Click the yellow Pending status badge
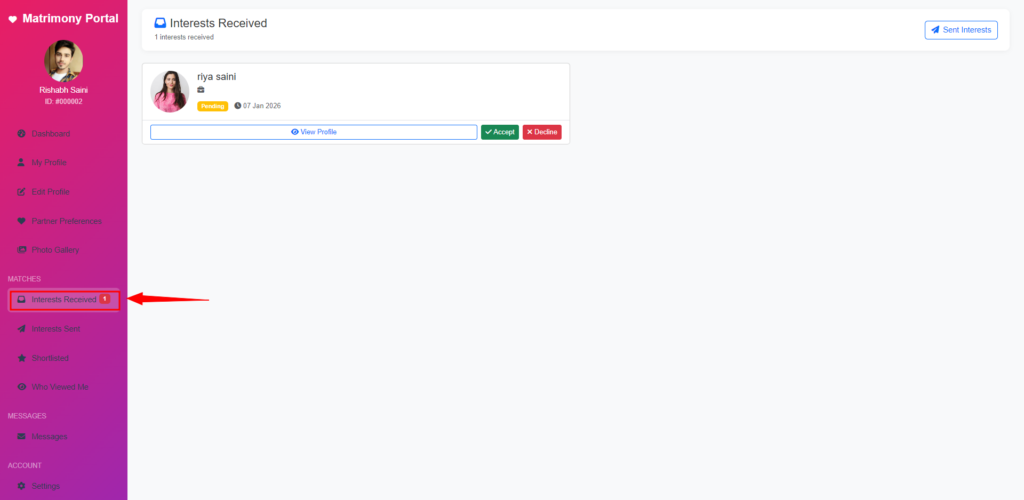Image resolution: width=1024 pixels, height=500 pixels. pyautogui.click(x=213, y=106)
